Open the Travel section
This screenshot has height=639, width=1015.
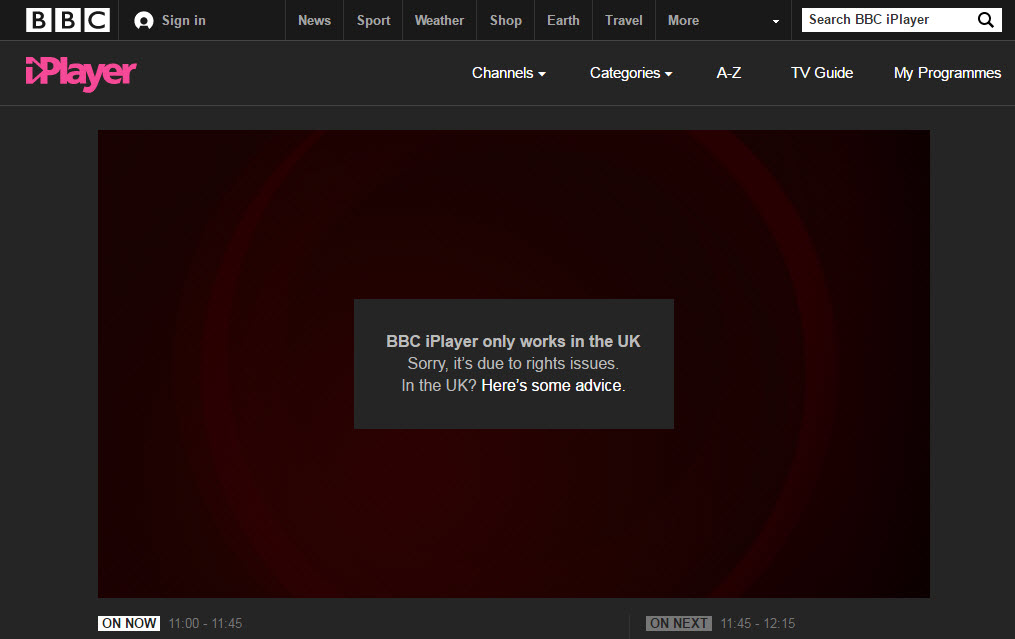coord(624,20)
